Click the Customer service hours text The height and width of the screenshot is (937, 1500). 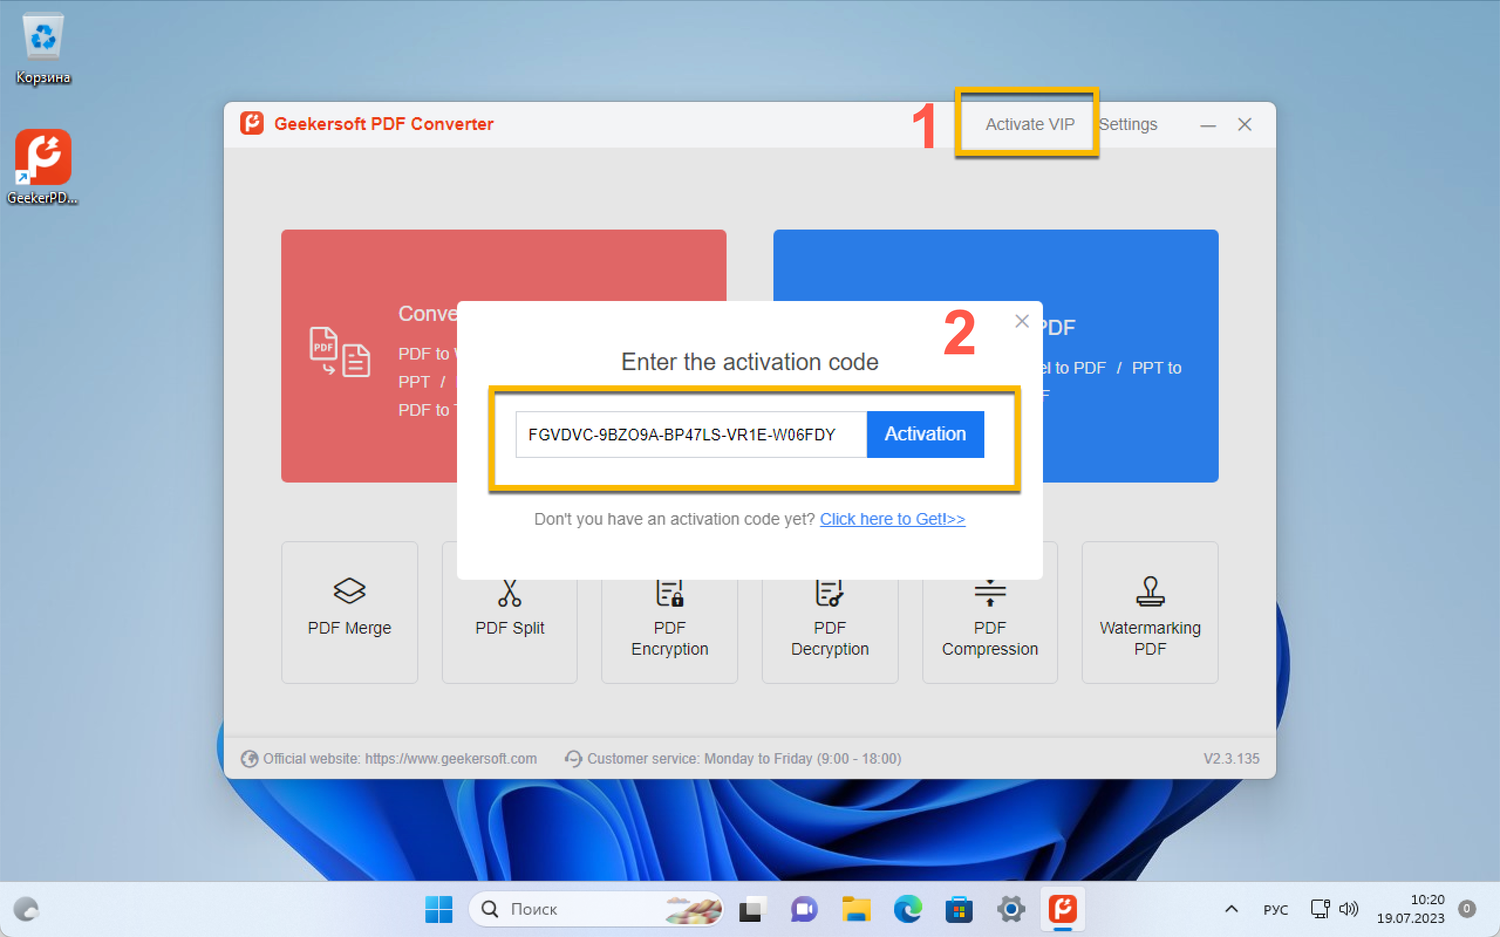(x=744, y=759)
